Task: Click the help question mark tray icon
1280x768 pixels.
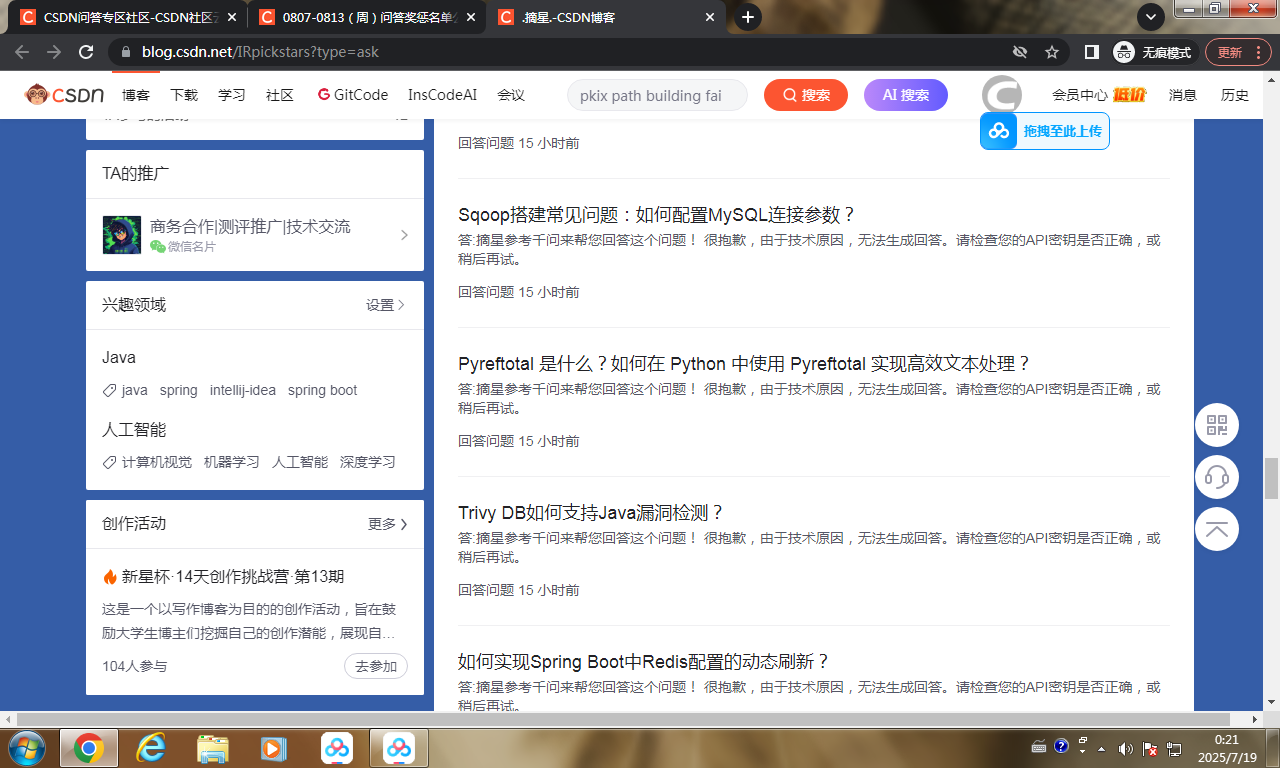Action: (1059, 746)
